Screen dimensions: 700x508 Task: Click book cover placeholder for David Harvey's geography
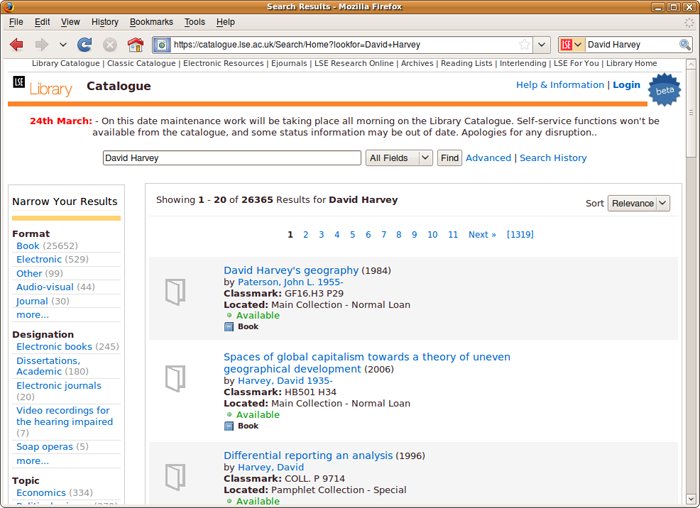175,292
